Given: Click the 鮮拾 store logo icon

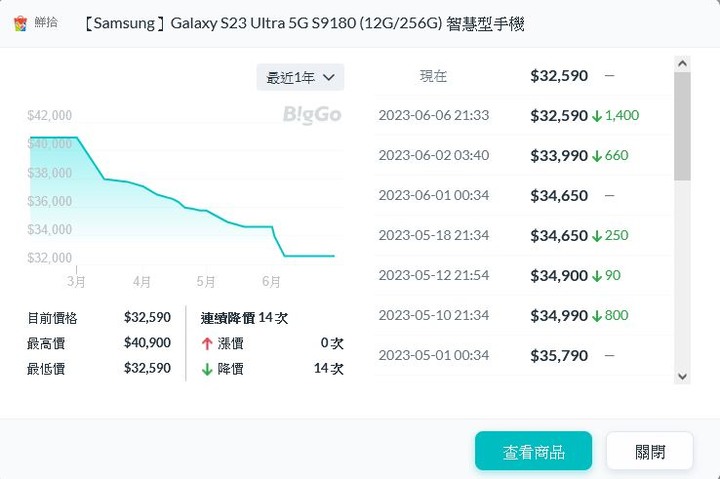Looking at the screenshot, I should tap(20, 23).
